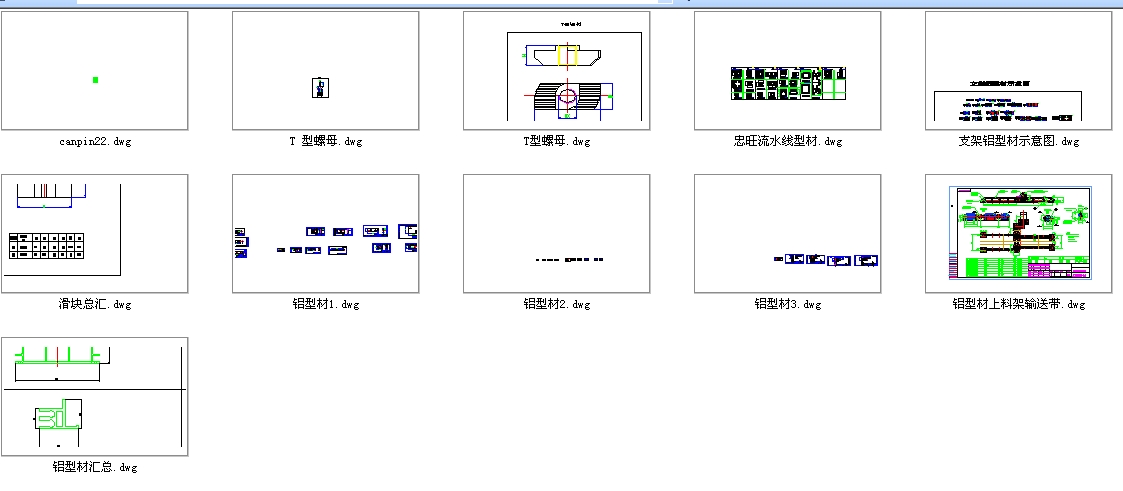Select the 铝型材上料架输送带.dwg thumbnail
The width and height of the screenshot is (1123, 491).
[x=1018, y=233]
